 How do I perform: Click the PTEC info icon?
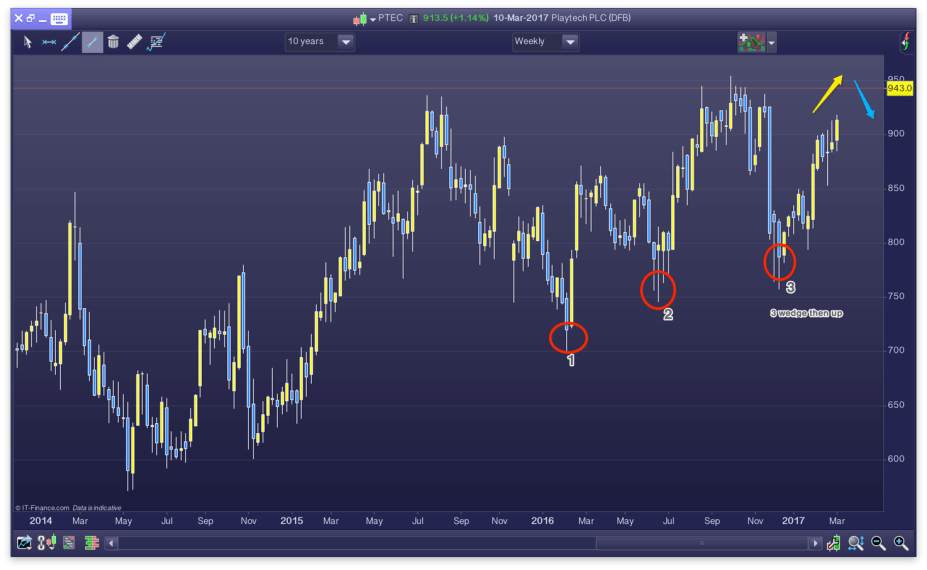[413, 18]
